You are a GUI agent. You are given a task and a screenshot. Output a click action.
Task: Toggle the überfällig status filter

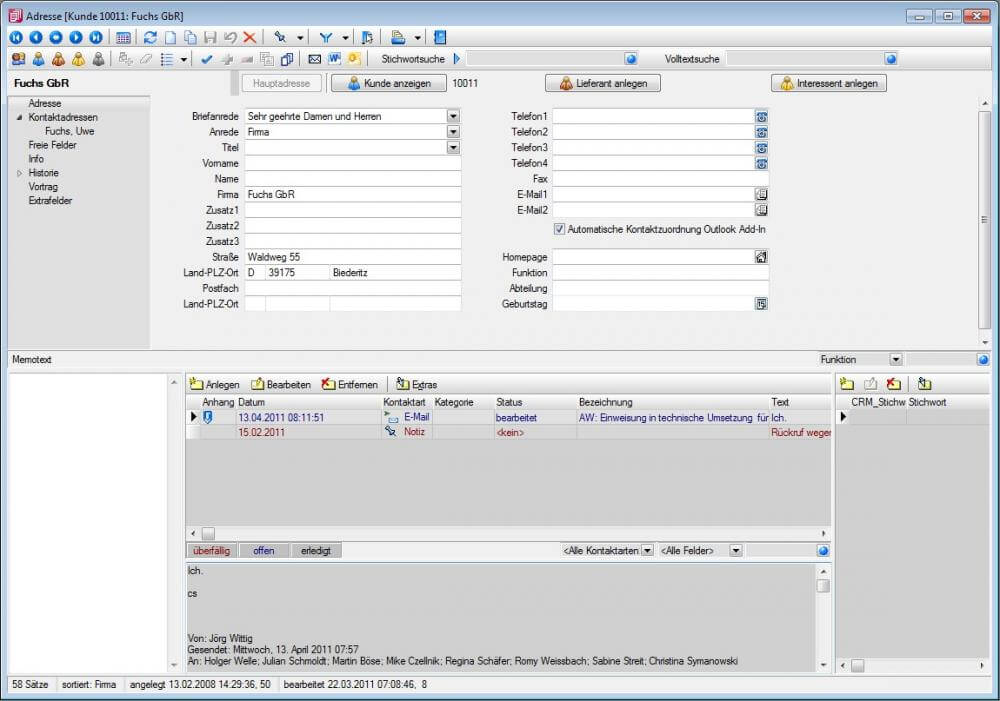211,551
